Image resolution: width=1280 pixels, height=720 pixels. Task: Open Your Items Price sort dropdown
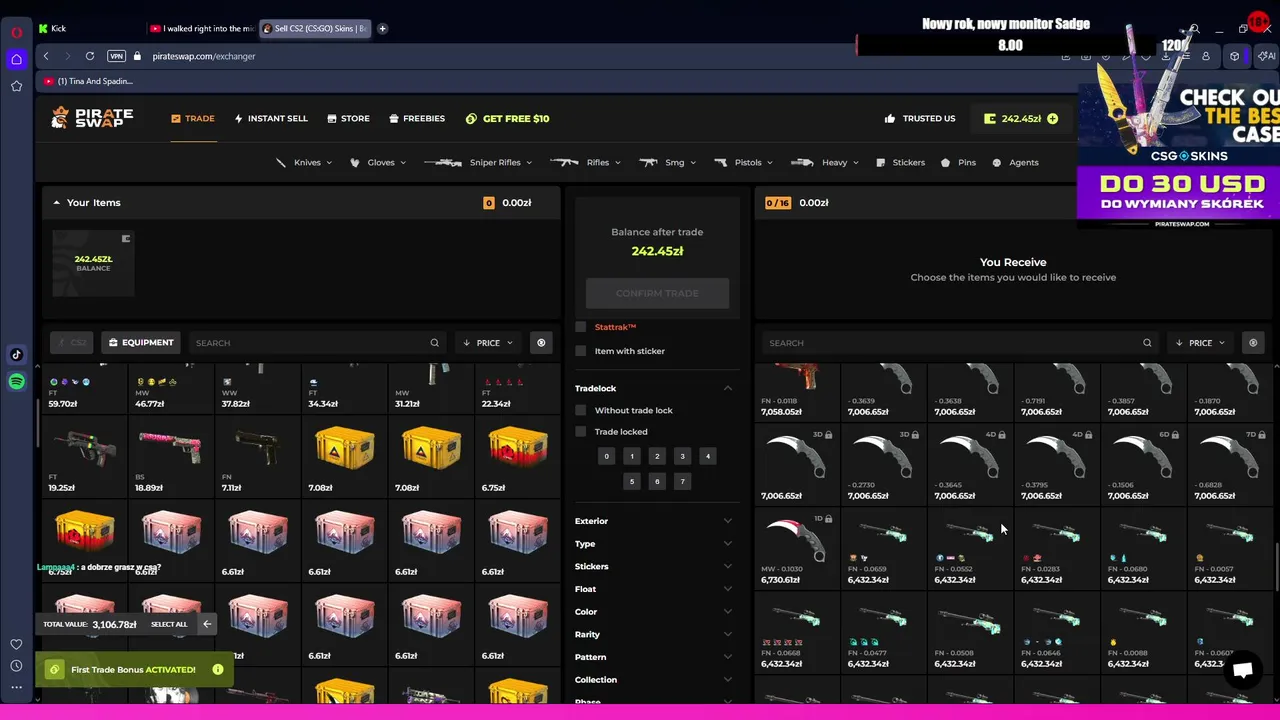[488, 343]
